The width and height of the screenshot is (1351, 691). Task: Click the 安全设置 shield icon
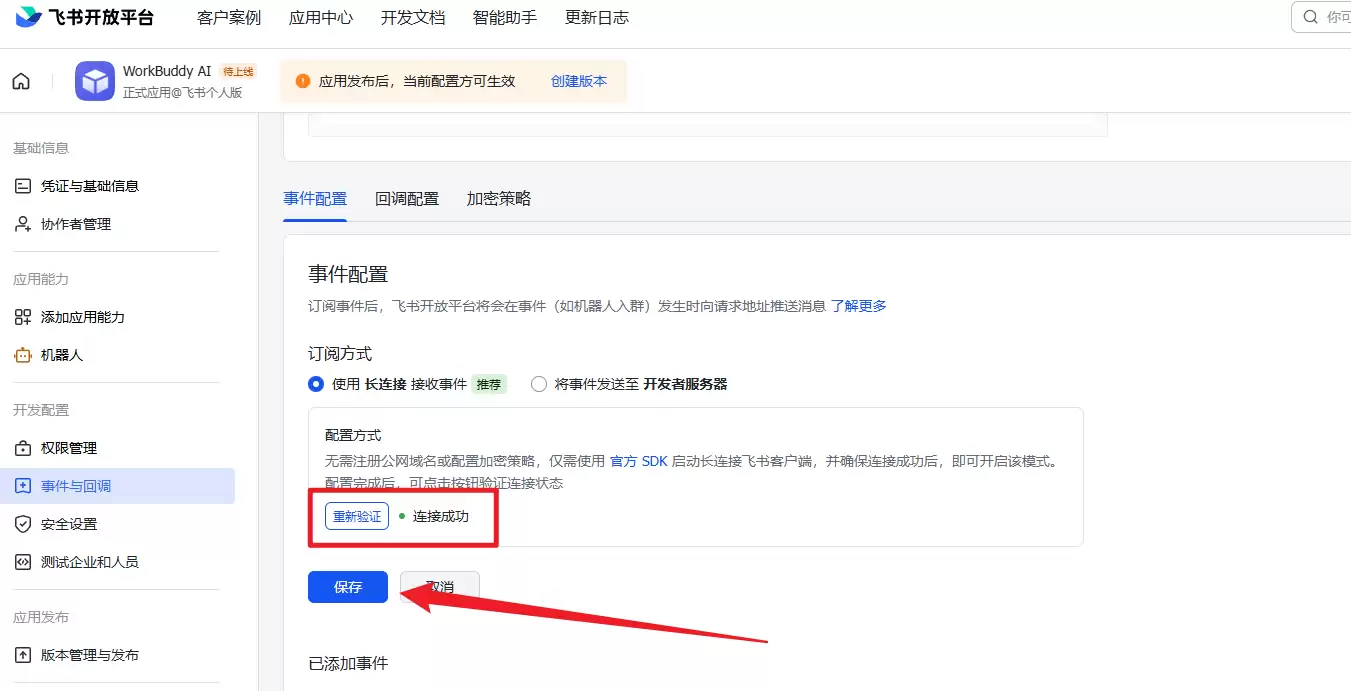(23, 524)
